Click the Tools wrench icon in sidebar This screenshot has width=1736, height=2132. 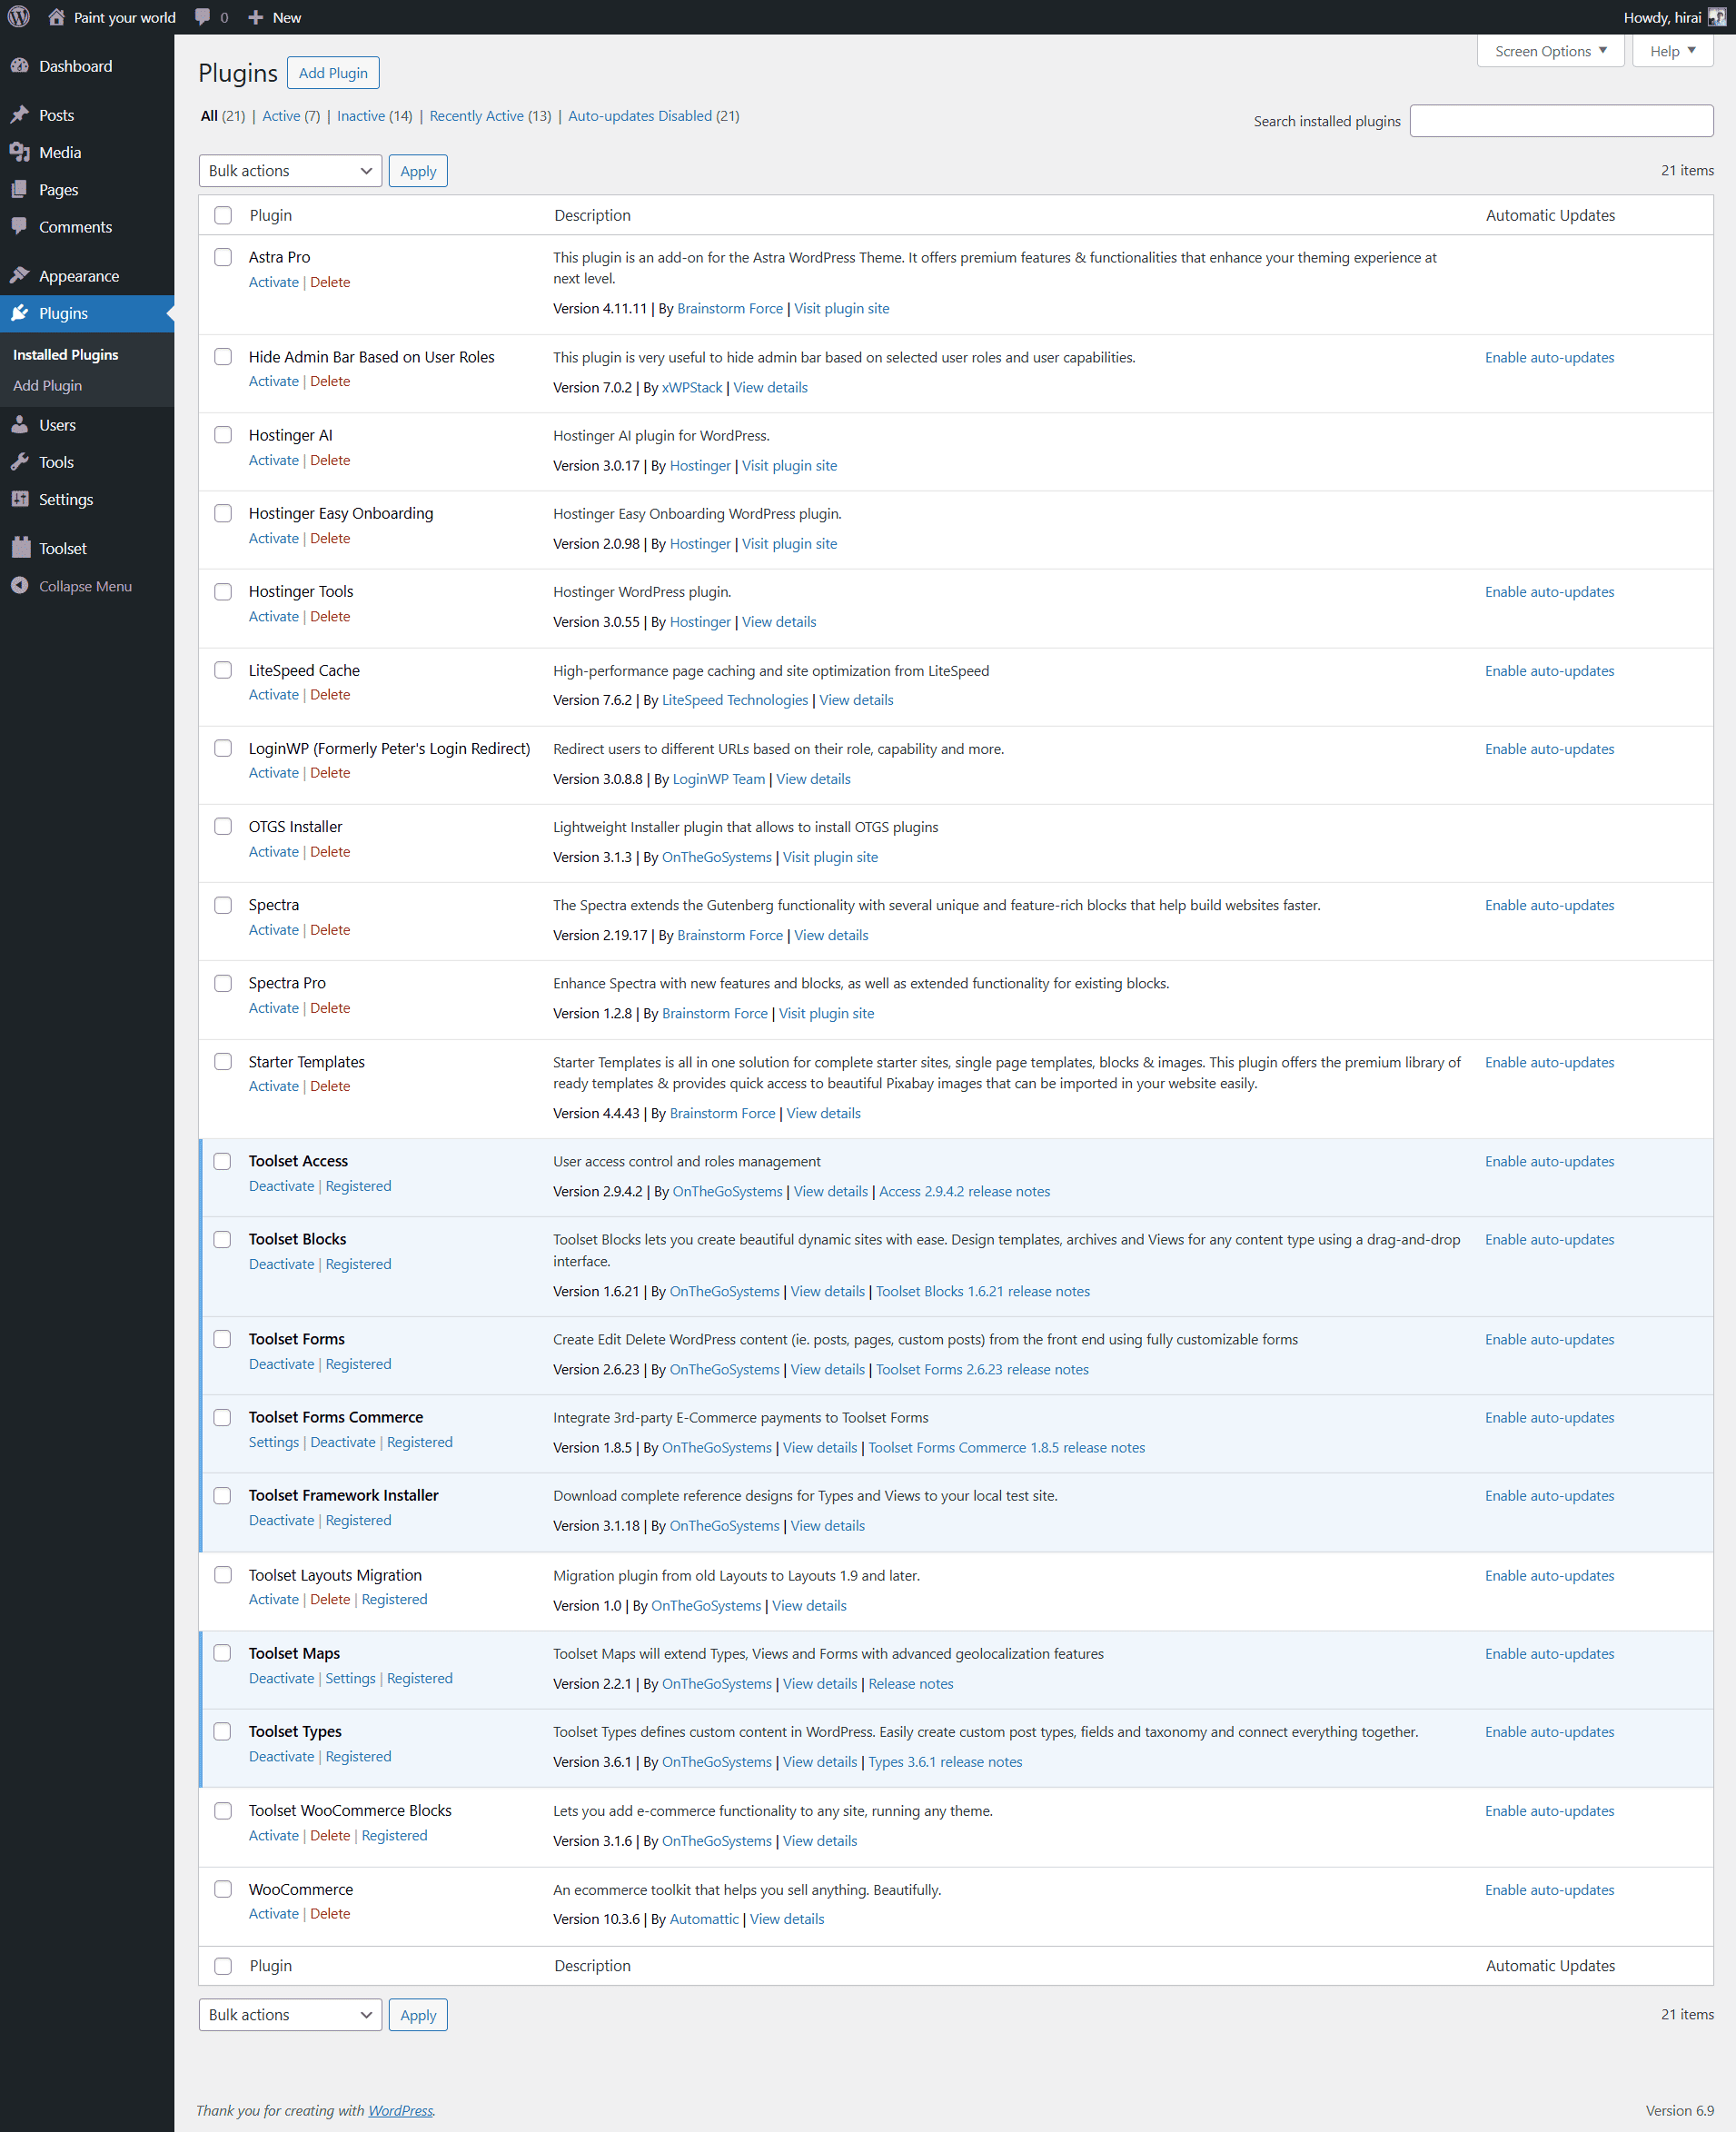point(20,462)
